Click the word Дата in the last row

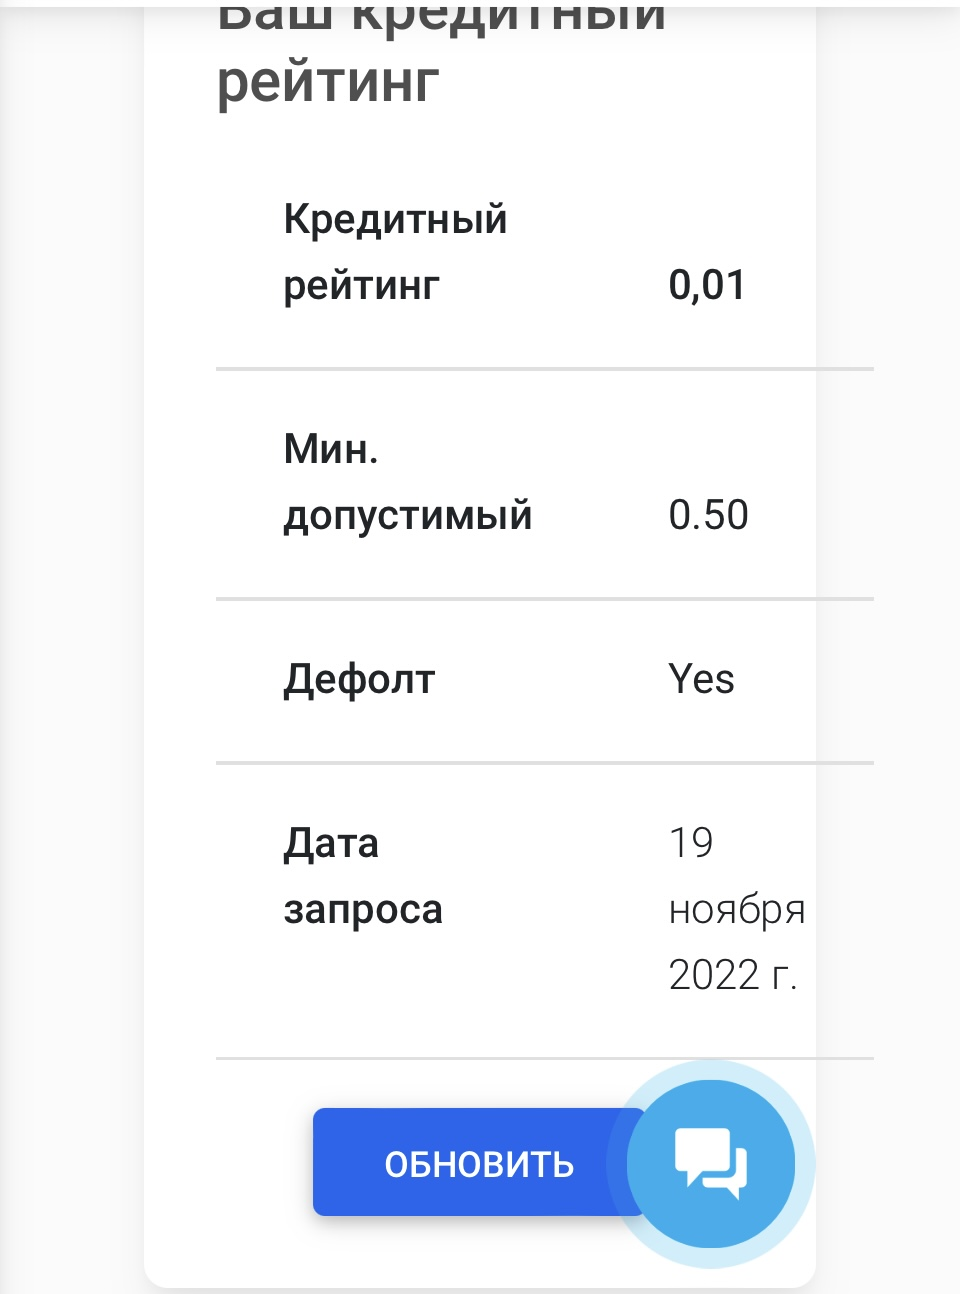331,844
